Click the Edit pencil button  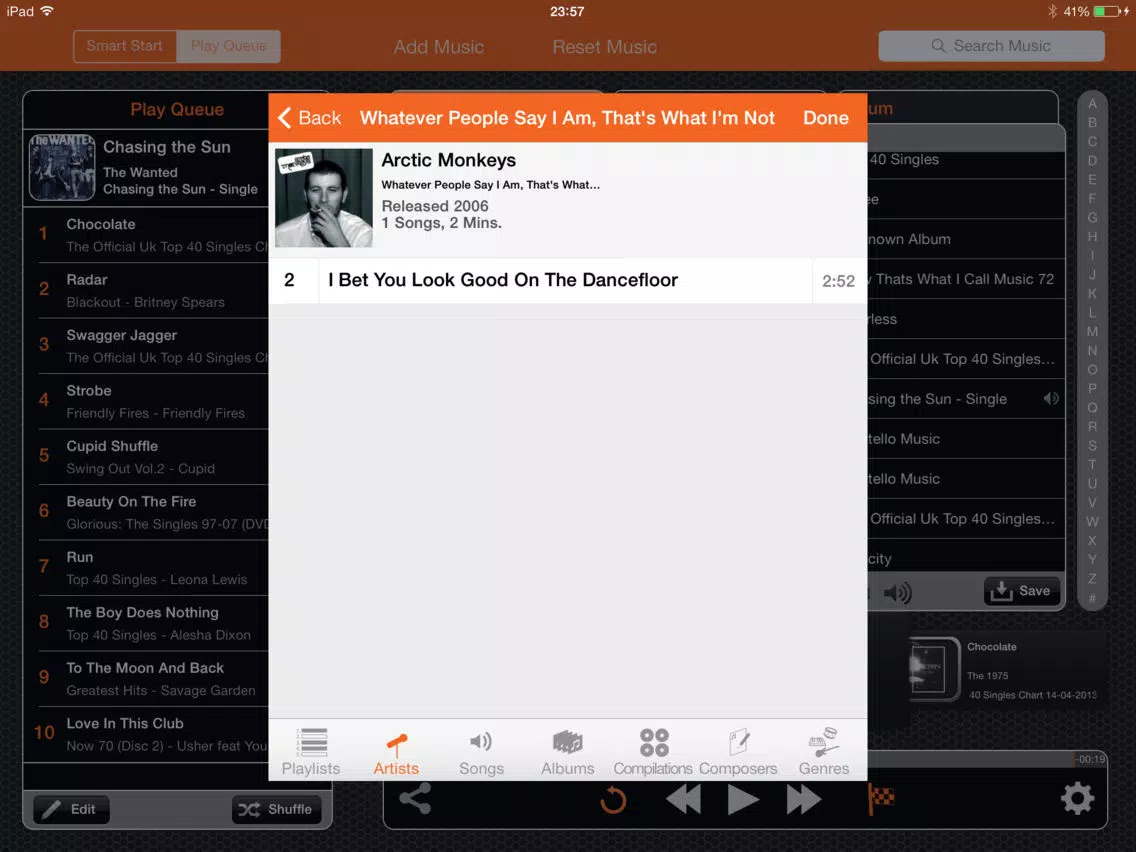[x=71, y=809]
